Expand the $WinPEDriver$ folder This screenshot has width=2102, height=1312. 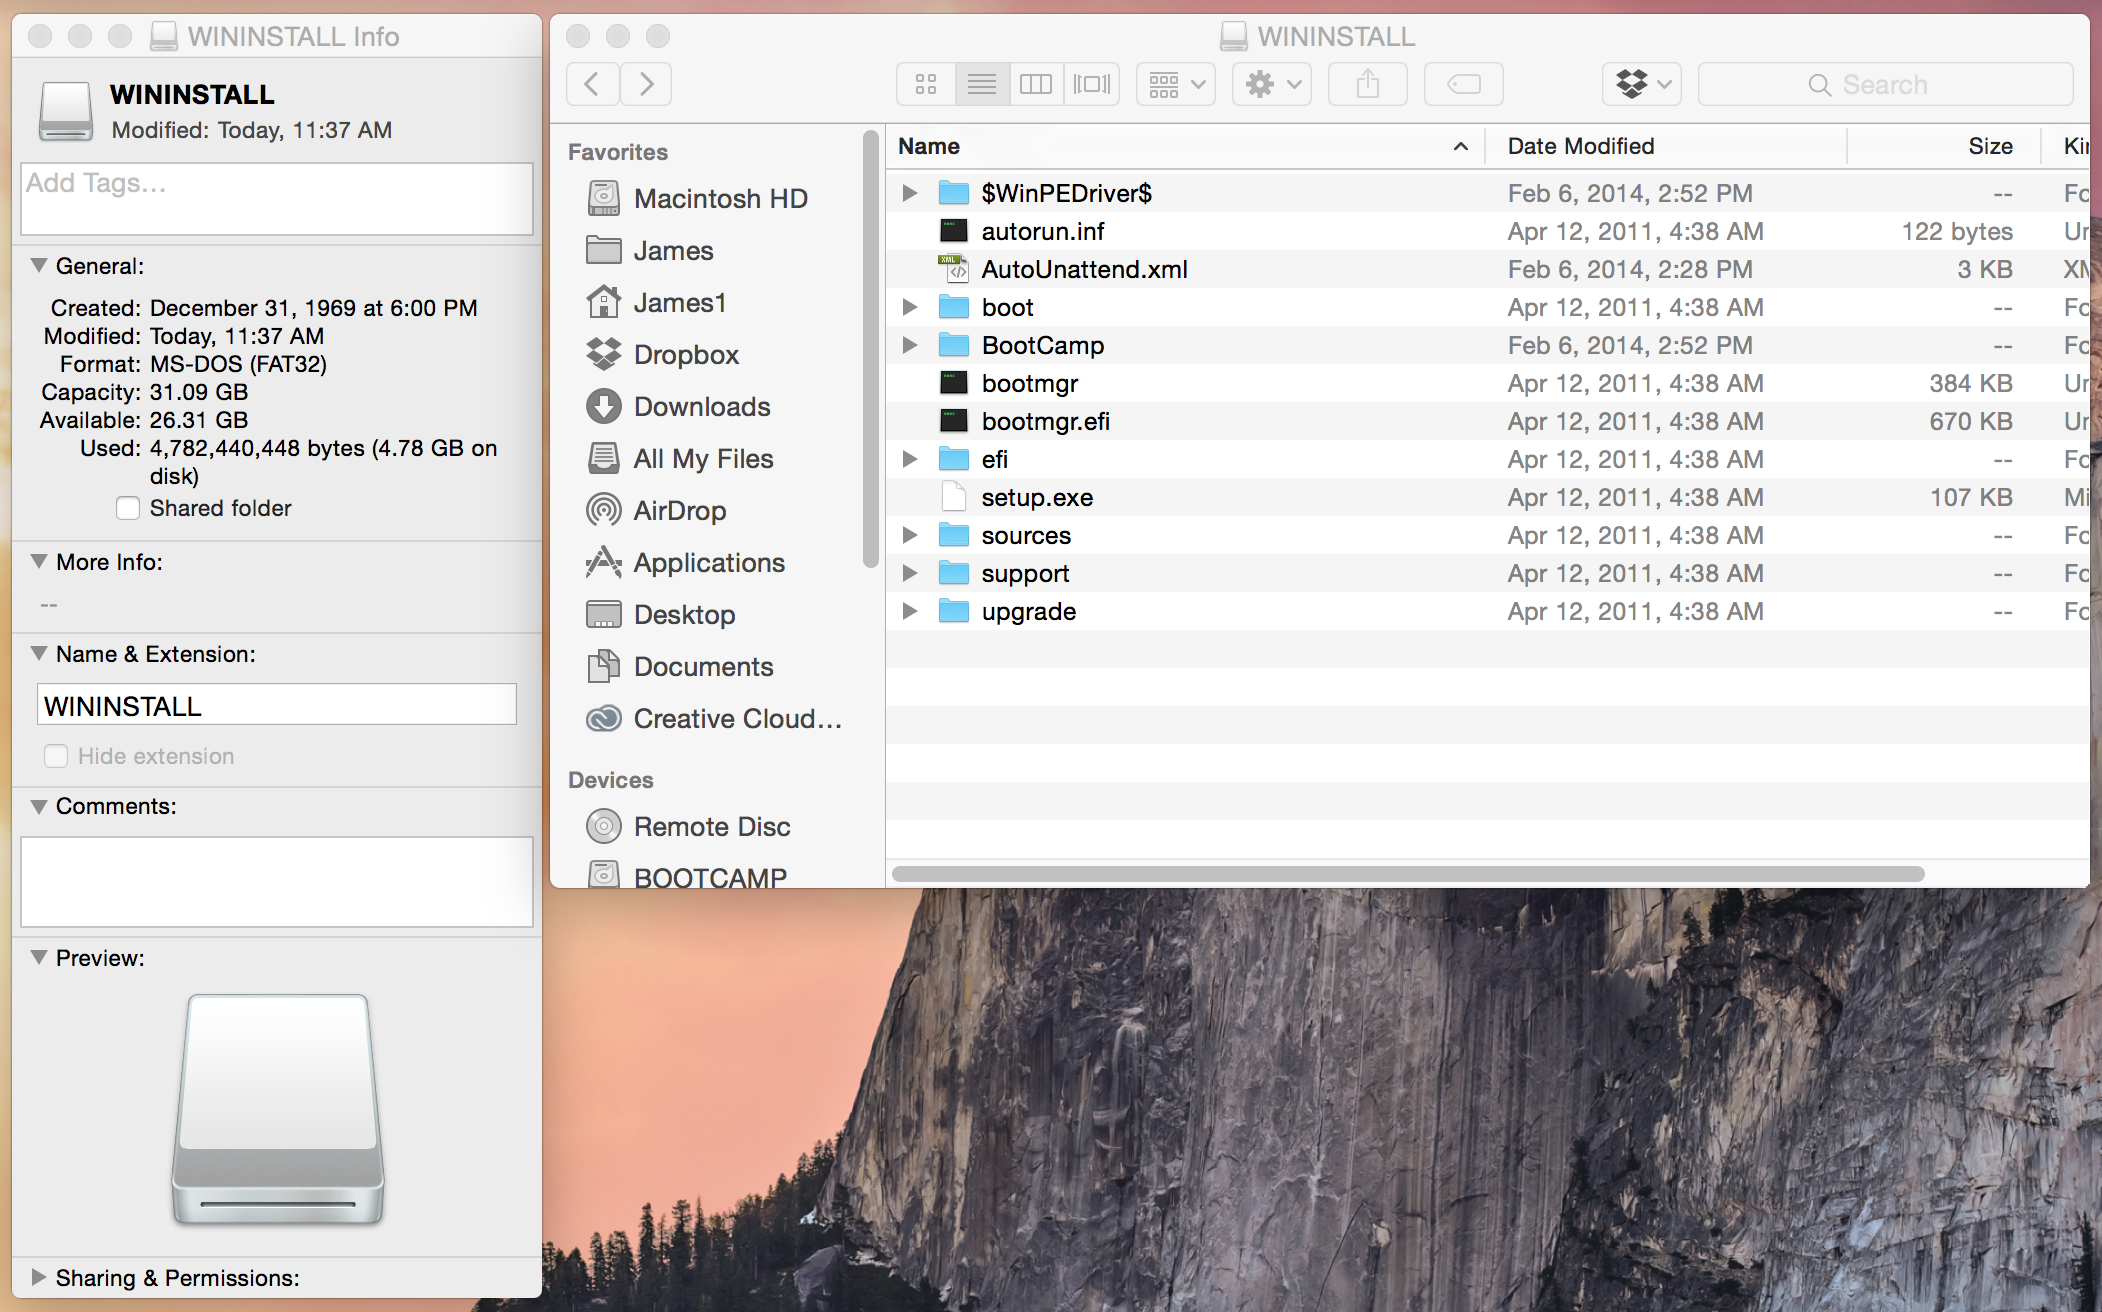click(909, 193)
